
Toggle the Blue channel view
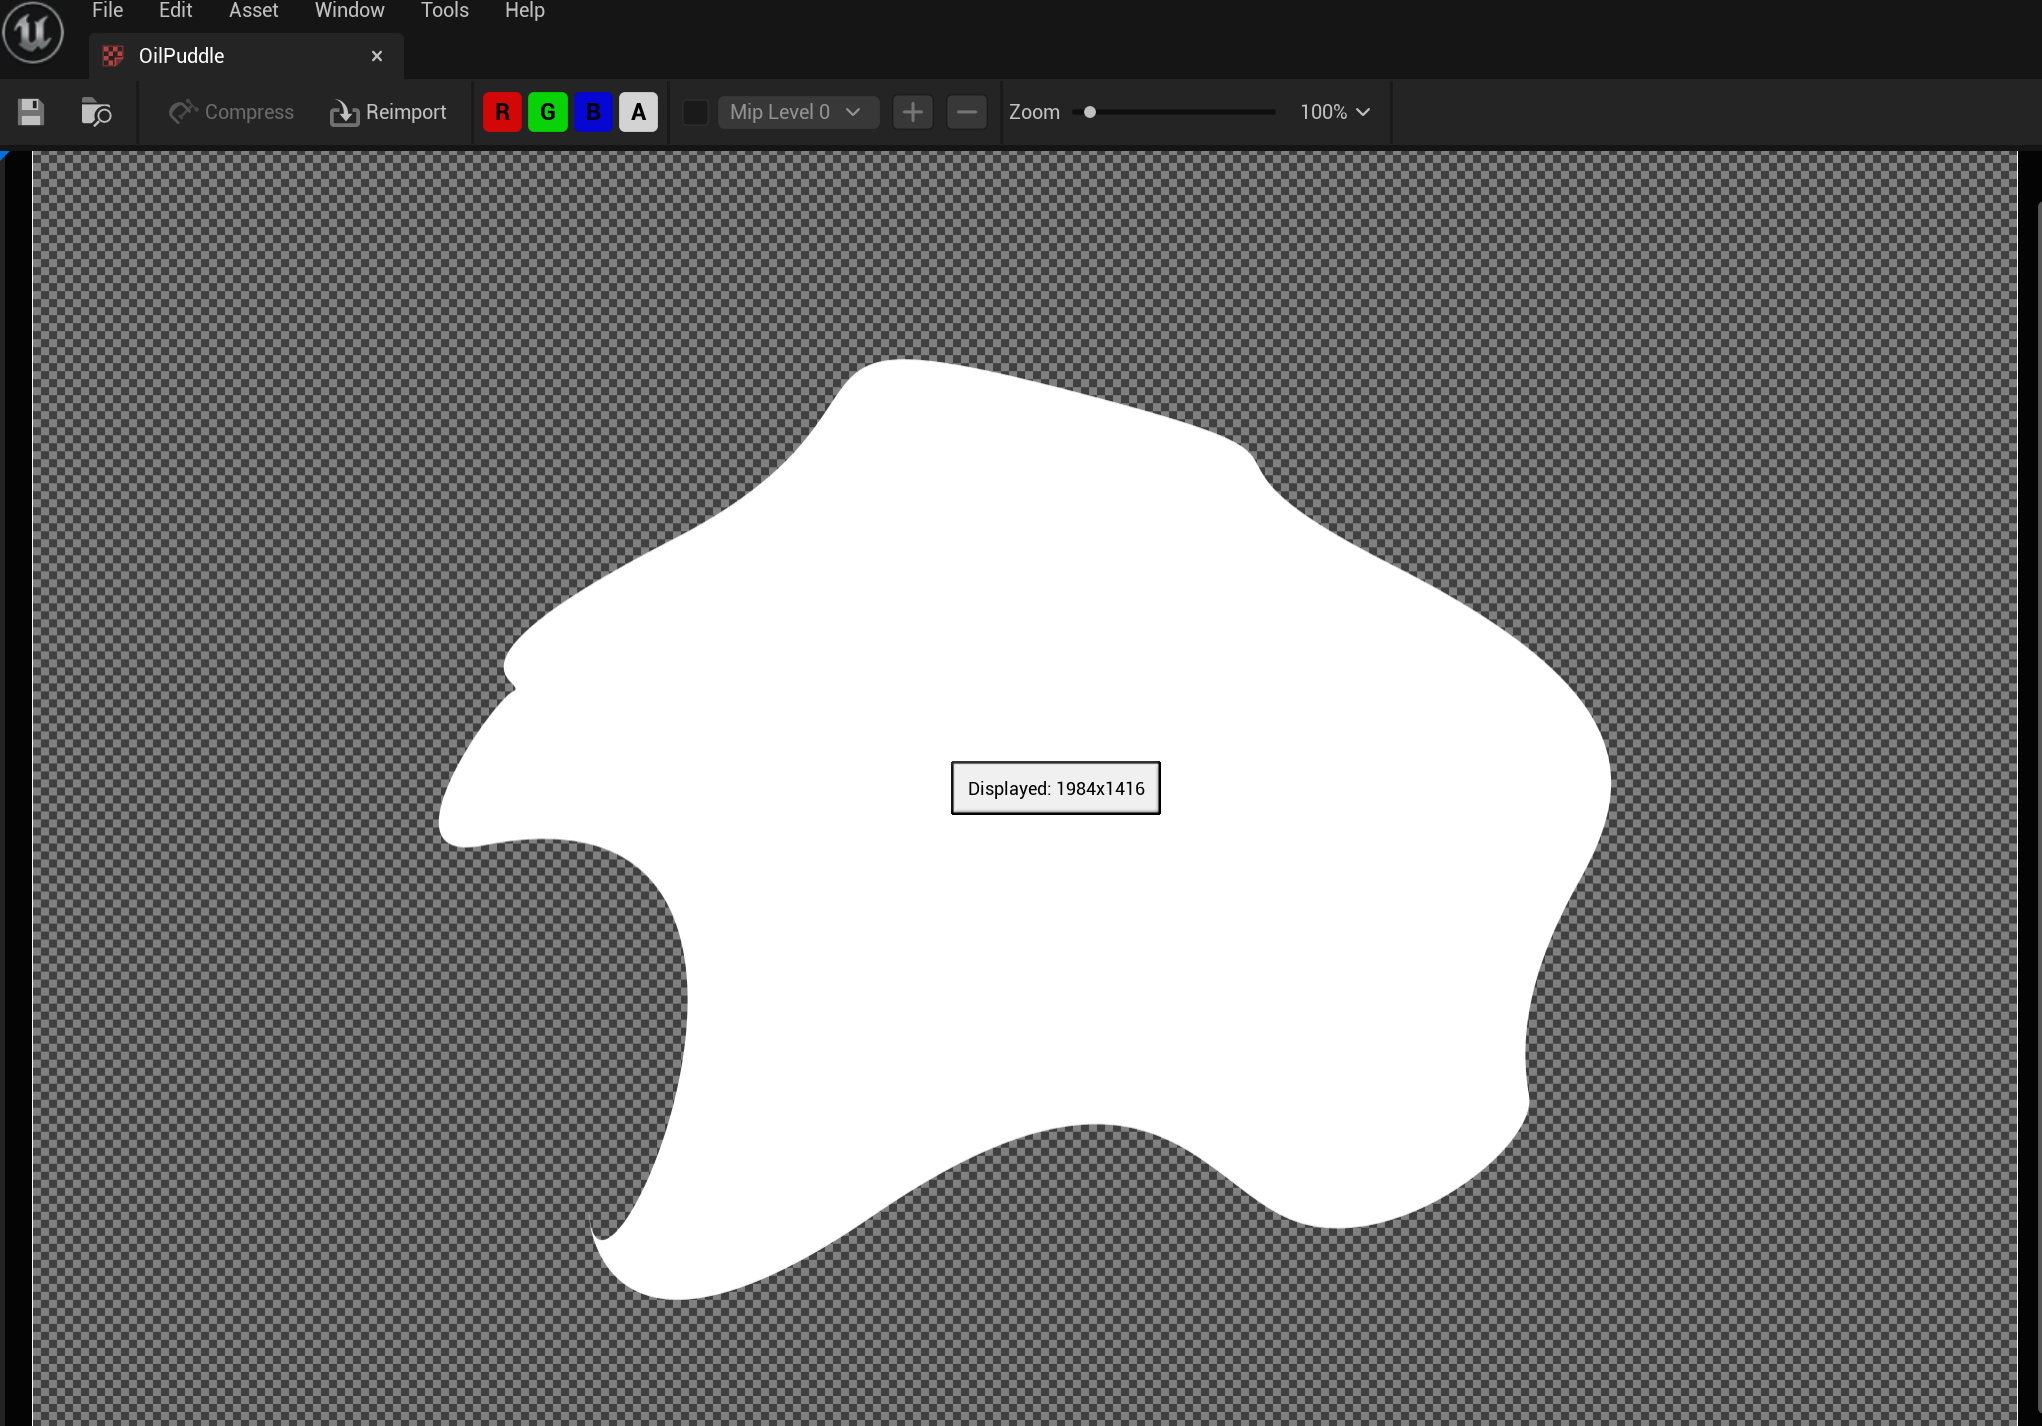(593, 112)
